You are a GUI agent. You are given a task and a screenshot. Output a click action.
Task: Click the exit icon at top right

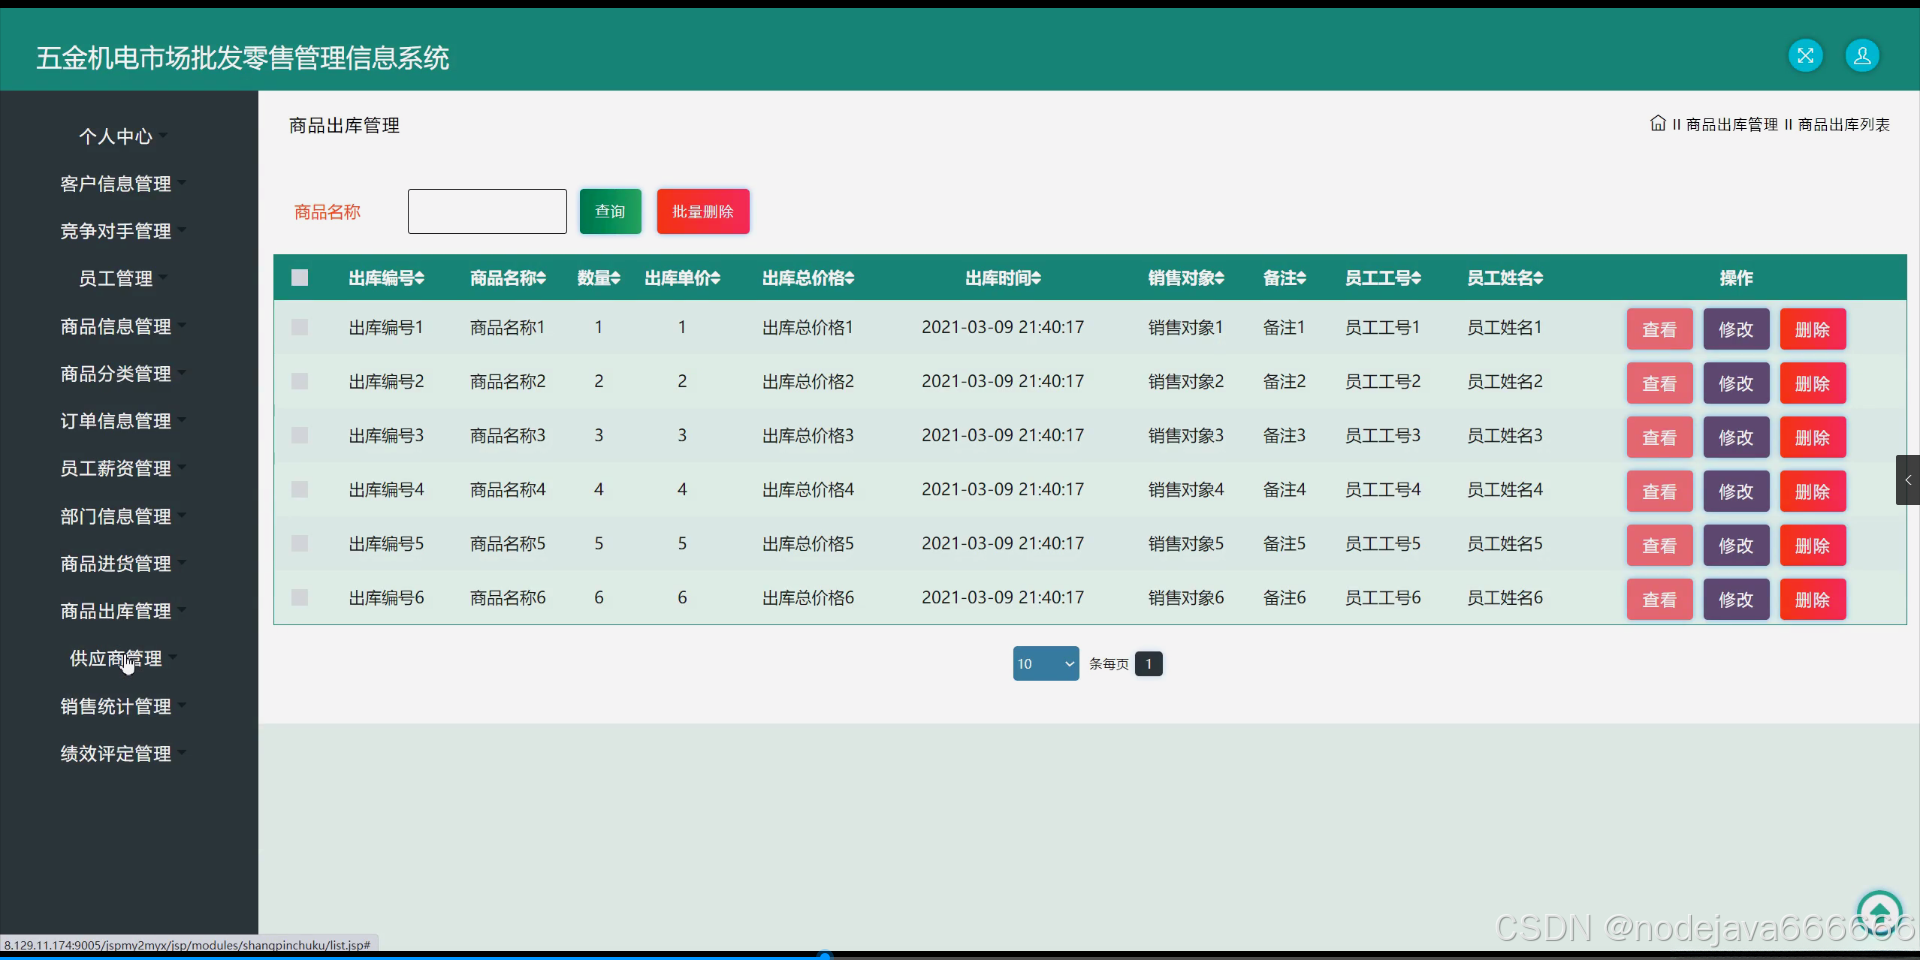point(1806,55)
